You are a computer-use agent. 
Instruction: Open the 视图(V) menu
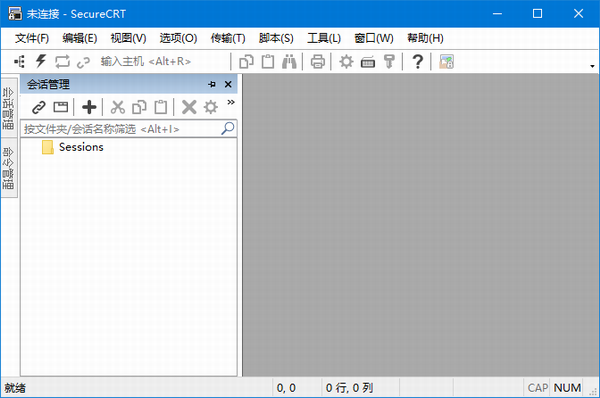128,38
